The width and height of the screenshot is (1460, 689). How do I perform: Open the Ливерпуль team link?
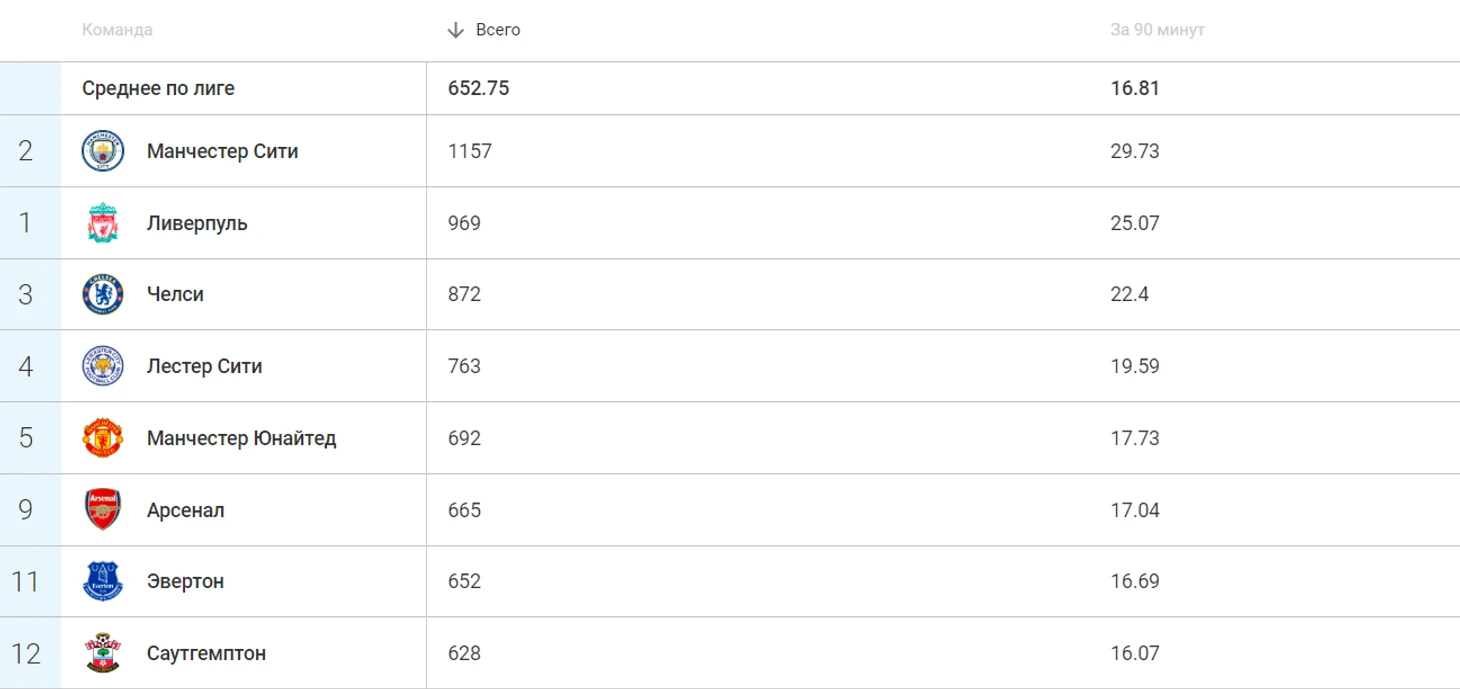tap(197, 223)
